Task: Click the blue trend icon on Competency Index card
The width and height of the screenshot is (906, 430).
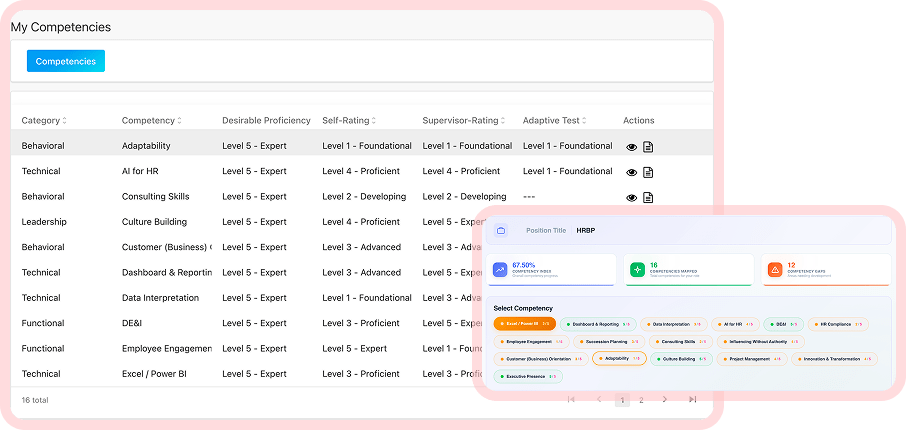Action: point(500,269)
